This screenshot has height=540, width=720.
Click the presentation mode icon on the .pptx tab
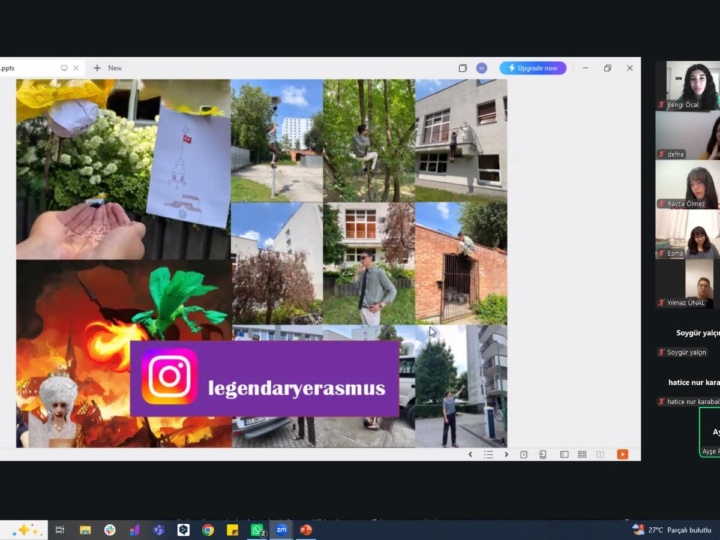click(x=64, y=68)
